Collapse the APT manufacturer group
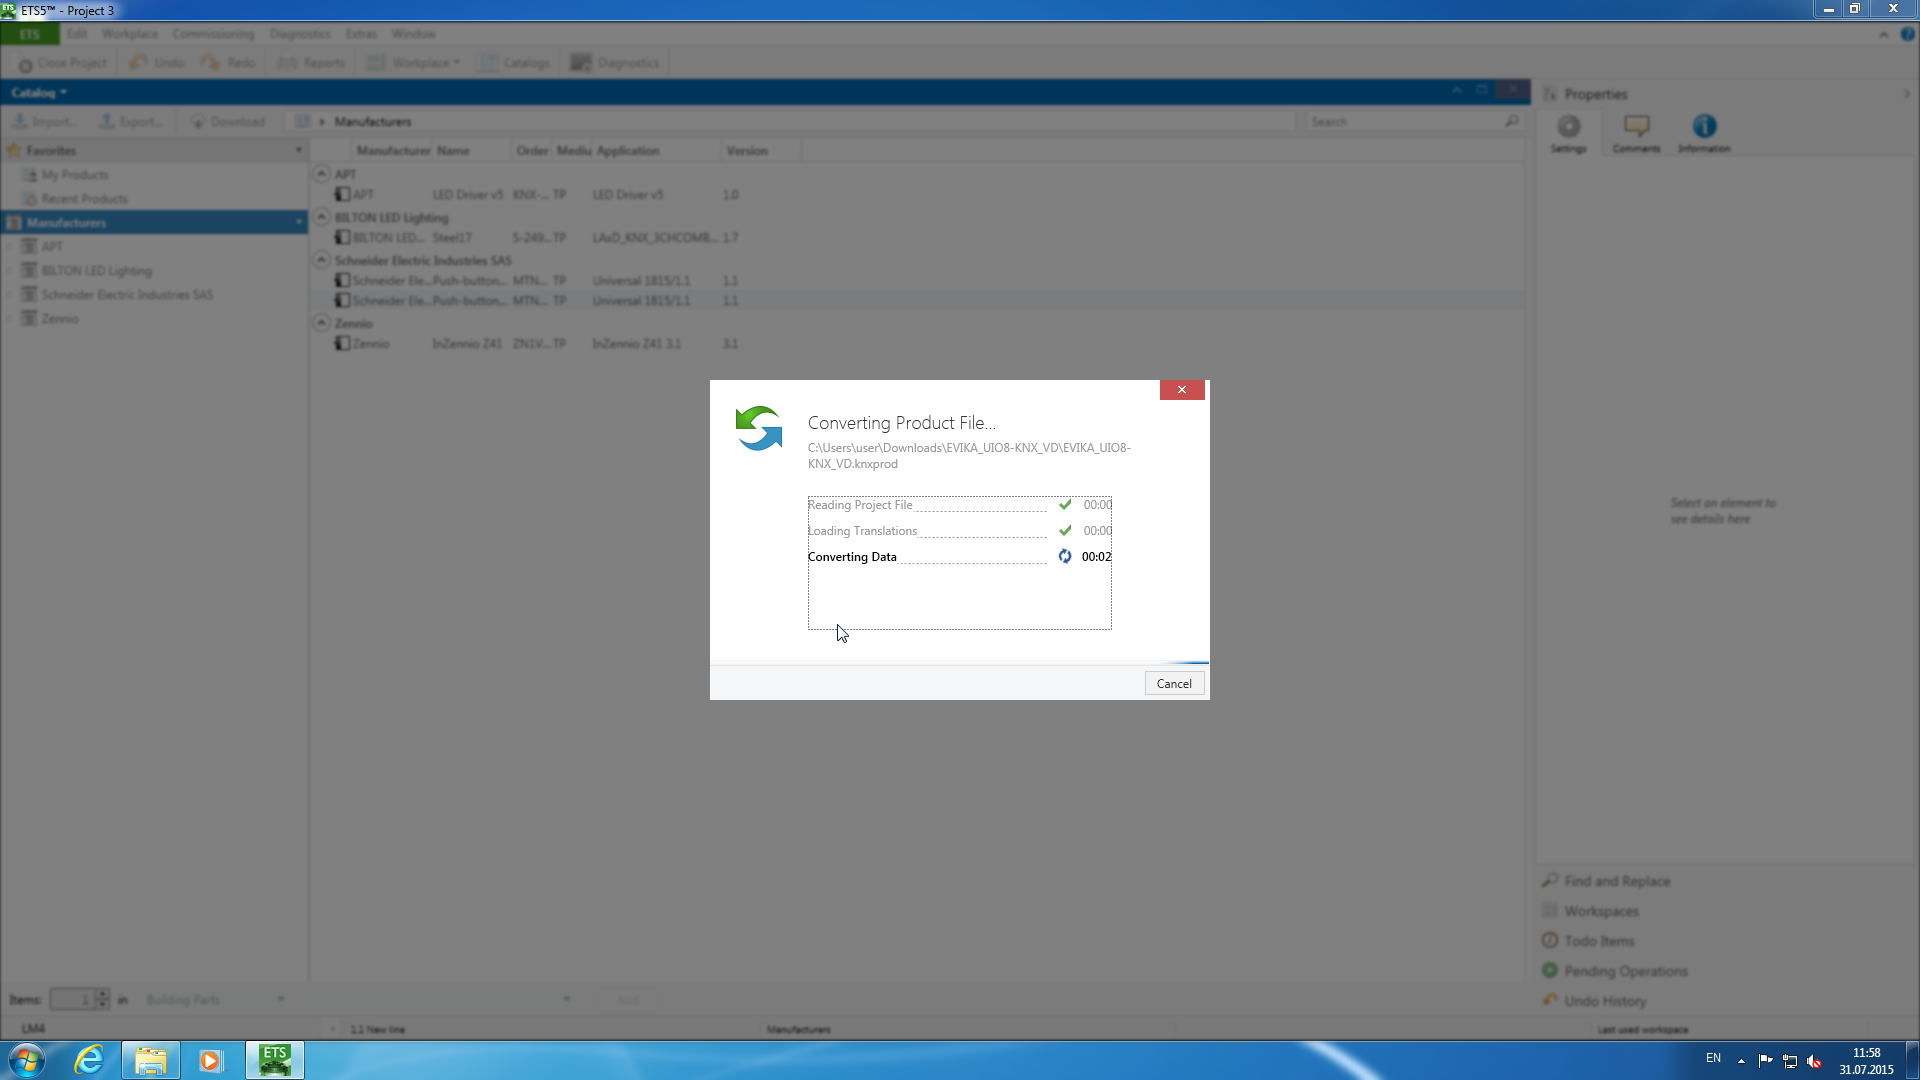 coord(321,174)
